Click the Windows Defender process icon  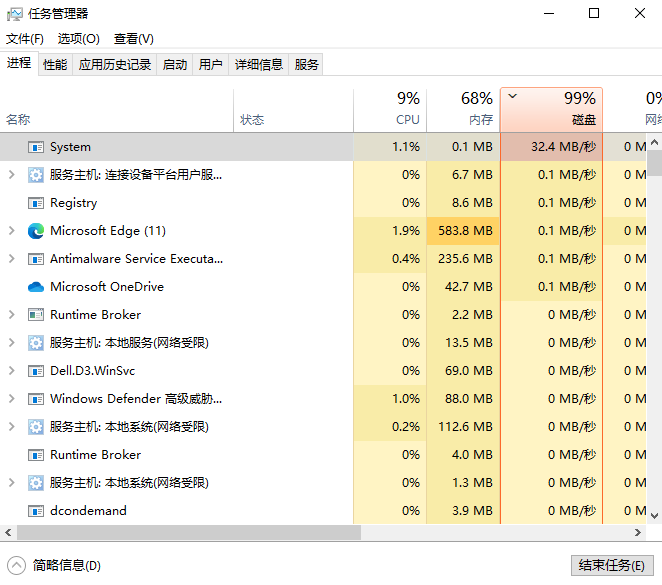(x=36, y=399)
